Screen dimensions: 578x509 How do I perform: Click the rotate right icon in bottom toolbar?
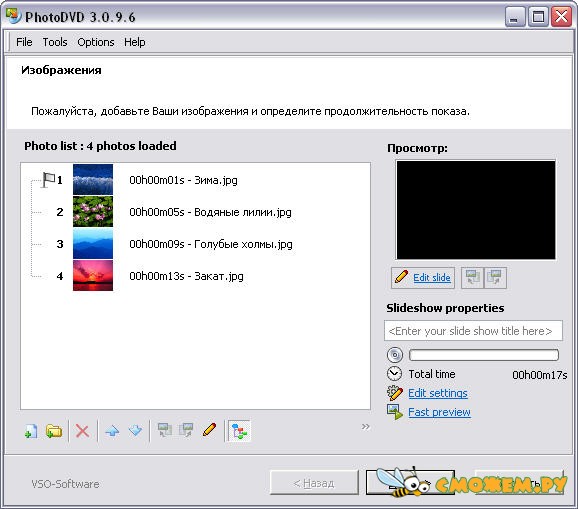(x=186, y=430)
